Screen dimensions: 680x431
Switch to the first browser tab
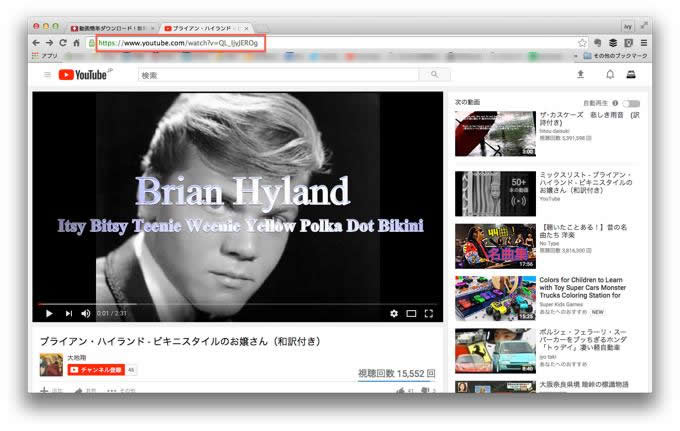[113, 27]
